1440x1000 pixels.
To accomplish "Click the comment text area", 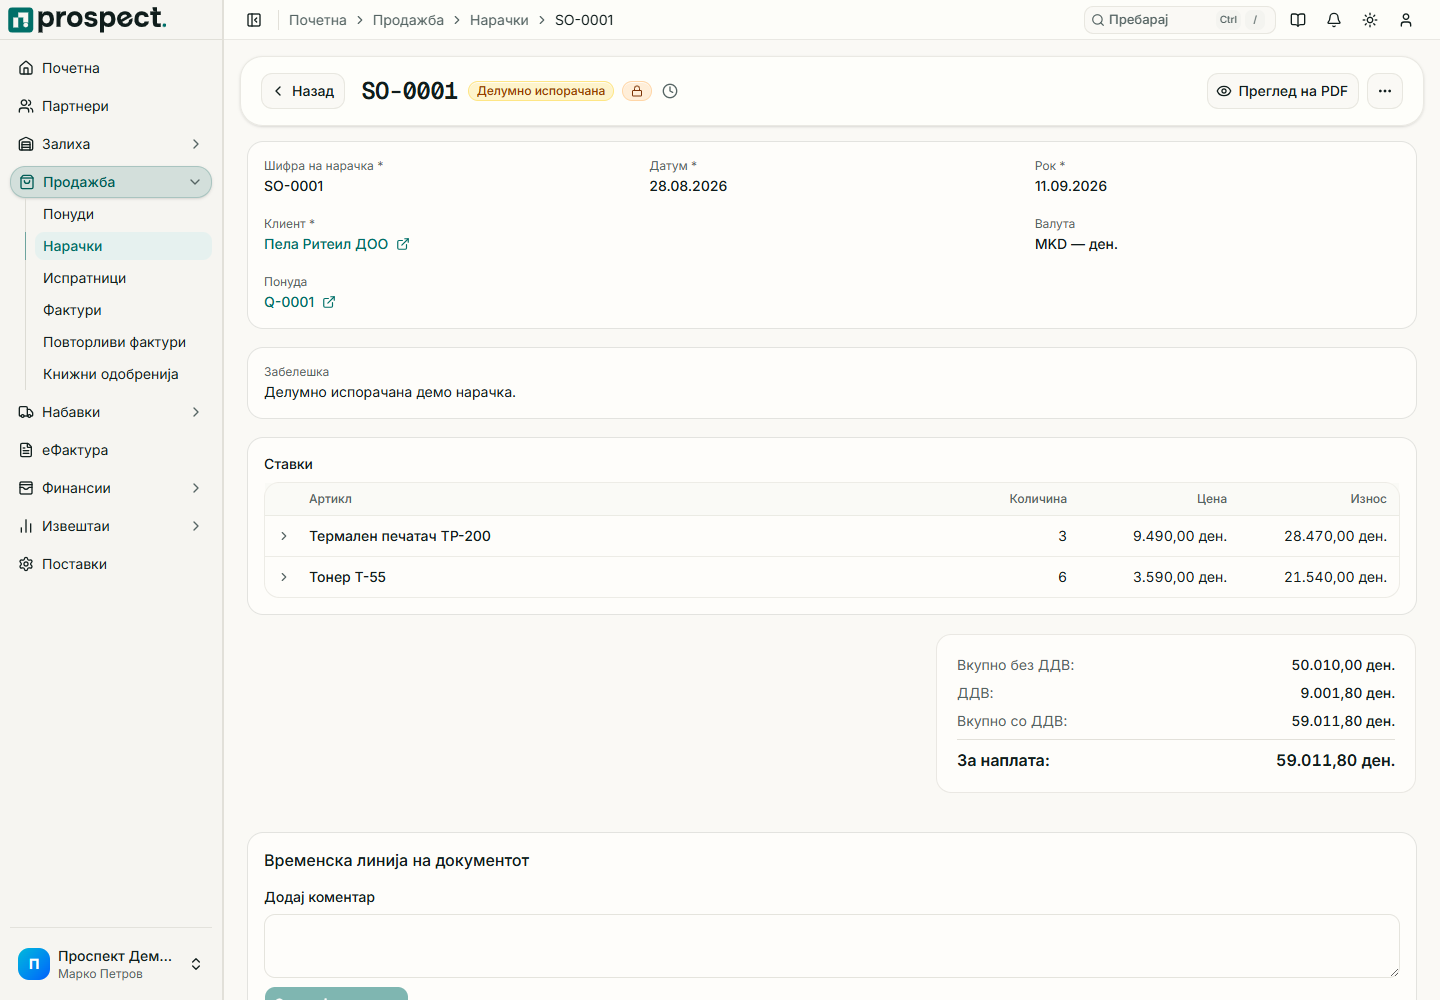I will pos(832,946).
